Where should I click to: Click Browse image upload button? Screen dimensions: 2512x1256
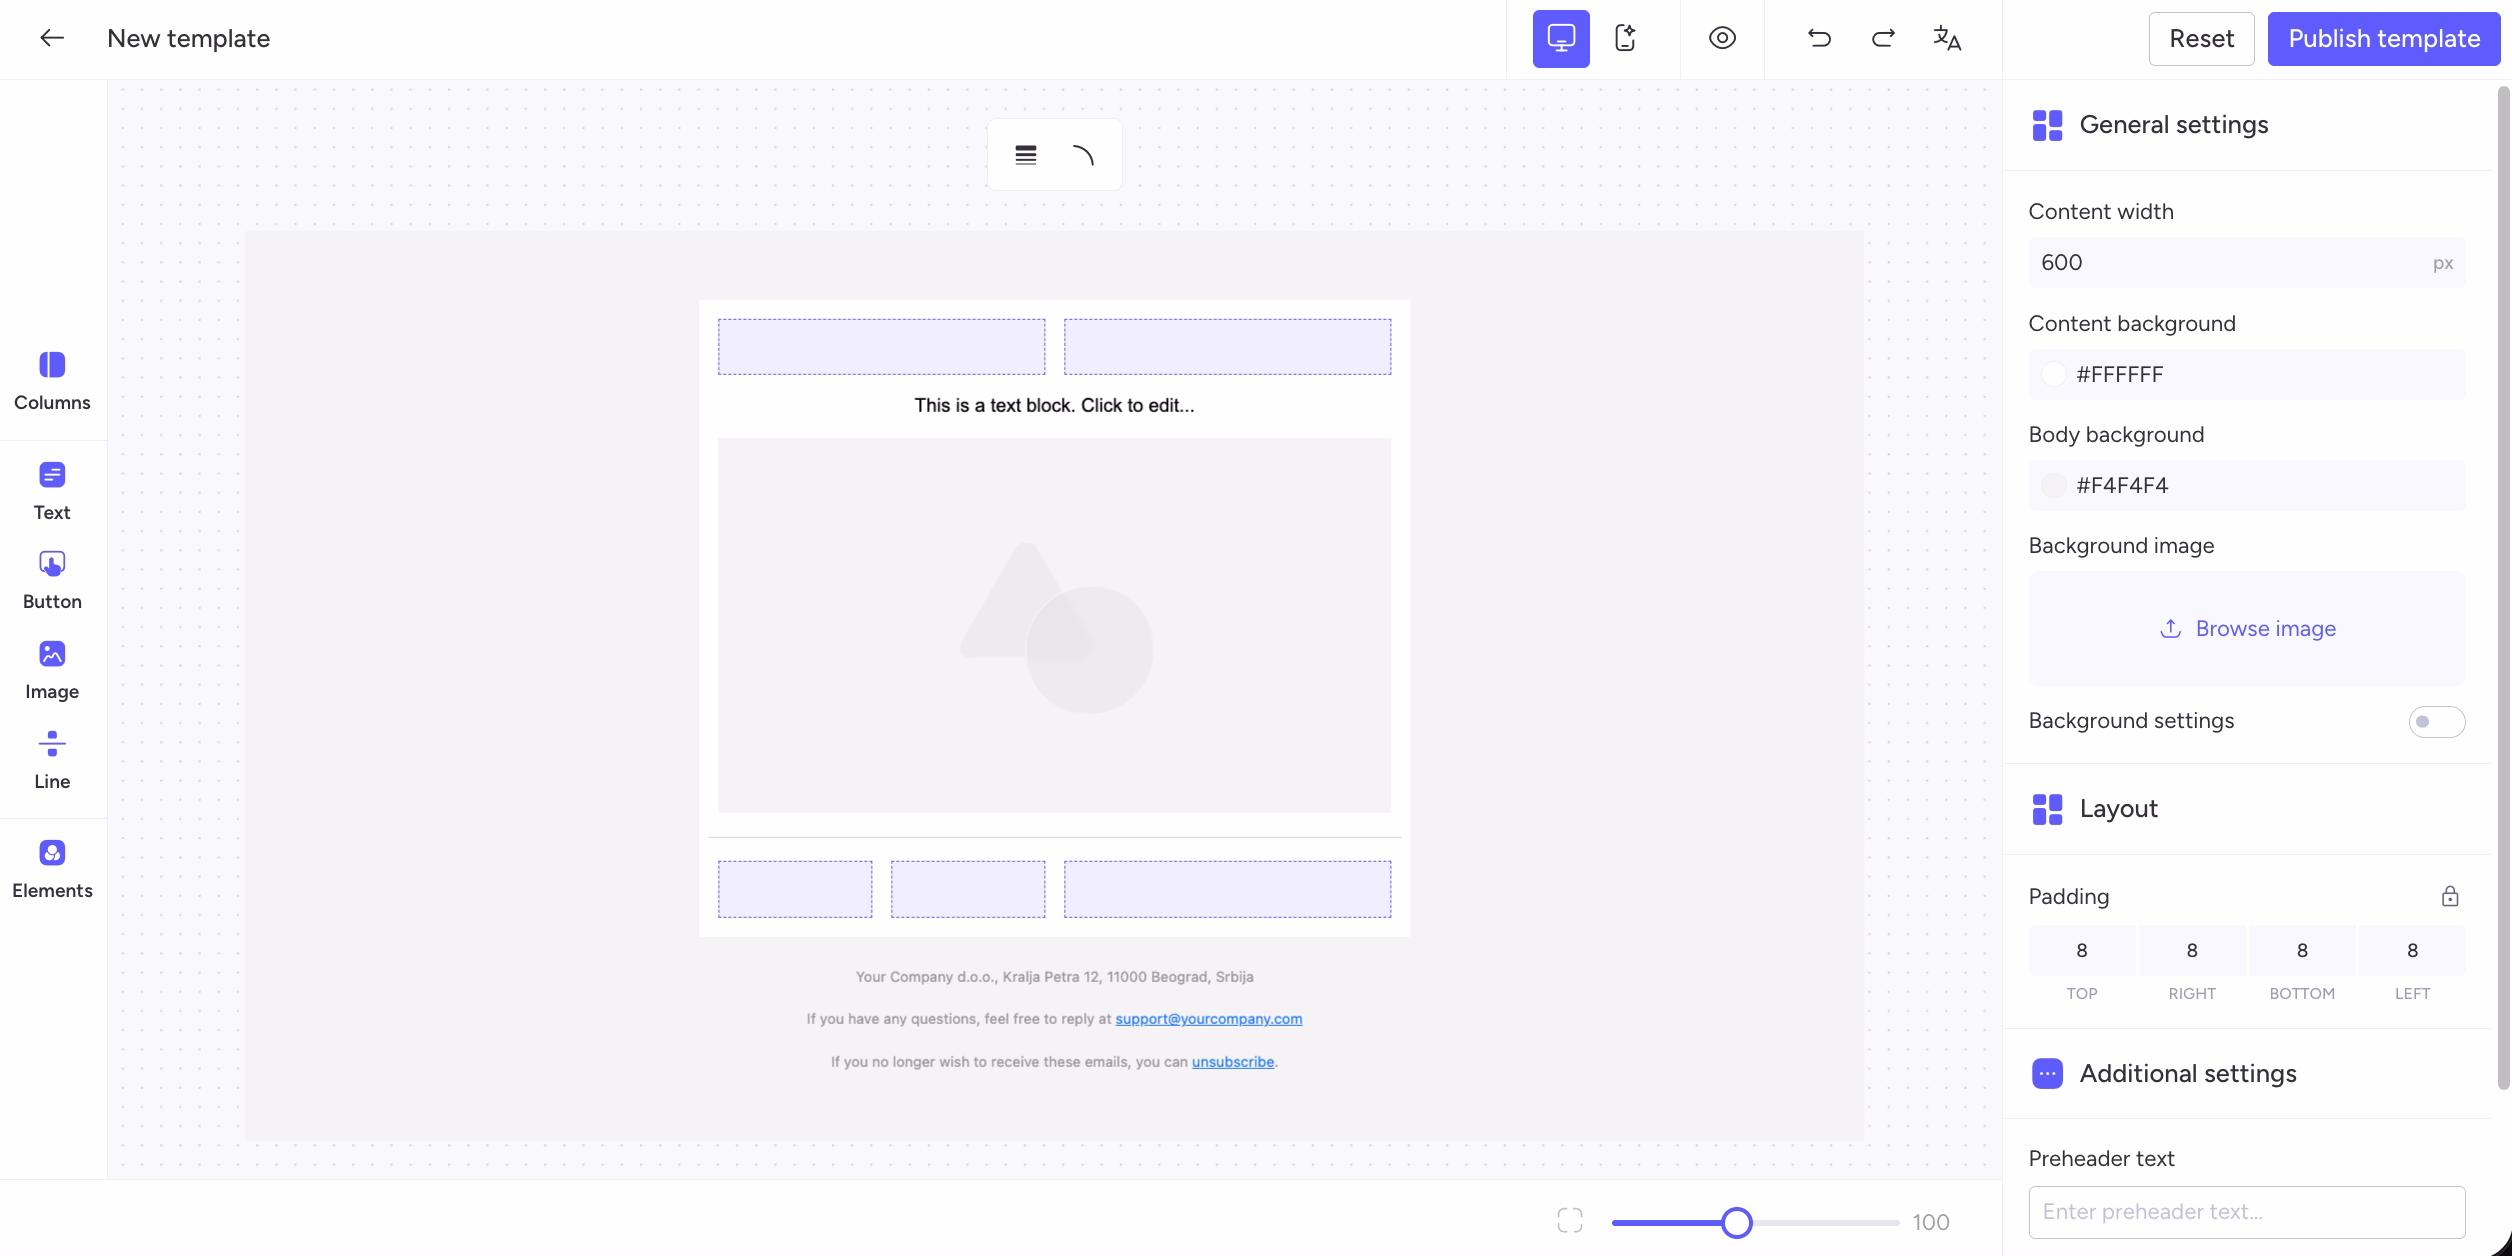tap(2247, 628)
